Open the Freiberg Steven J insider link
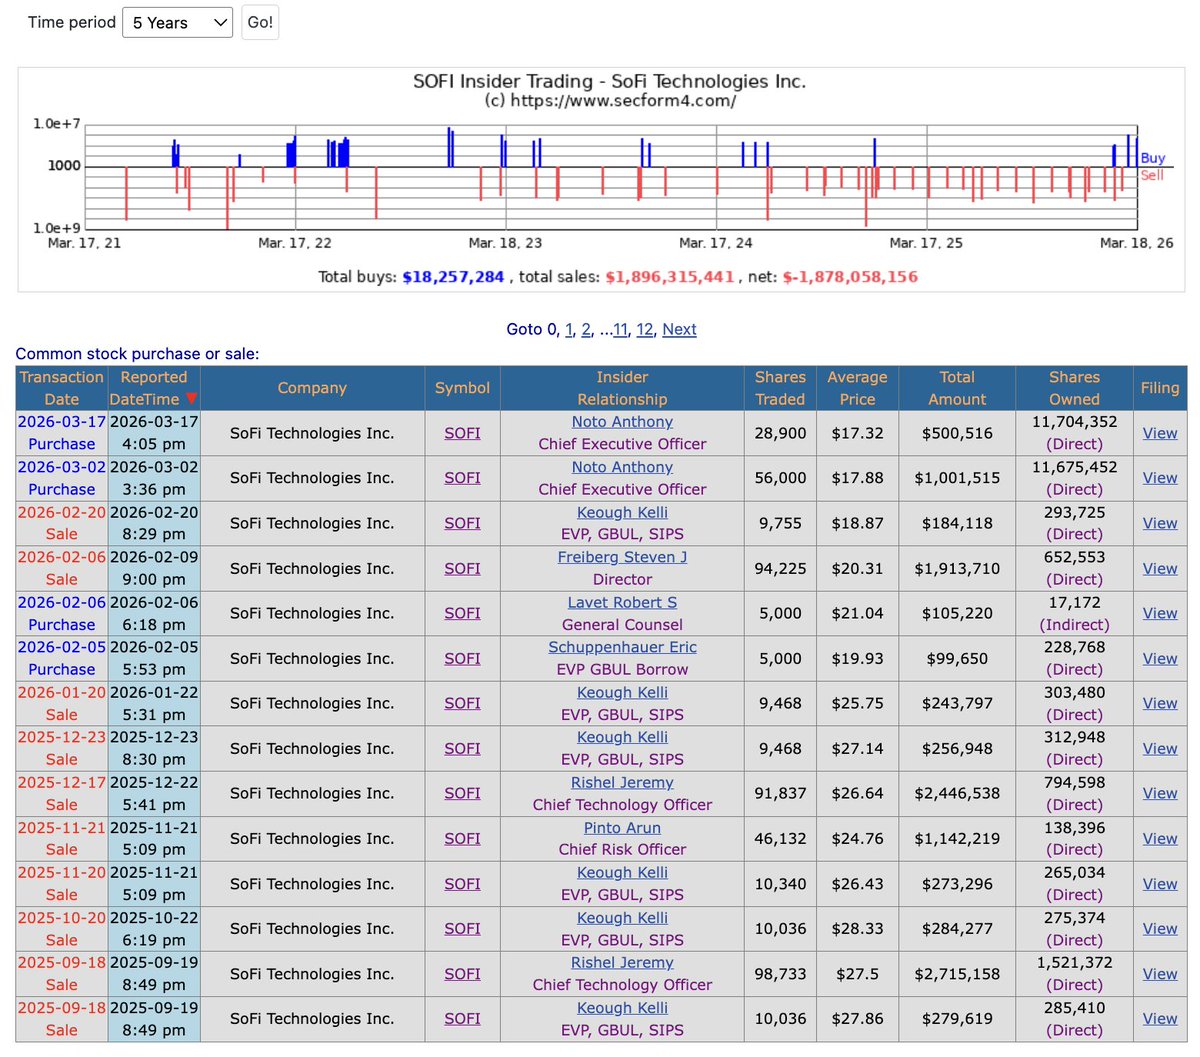This screenshot has width=1200, height=1057. click(622, 557)
